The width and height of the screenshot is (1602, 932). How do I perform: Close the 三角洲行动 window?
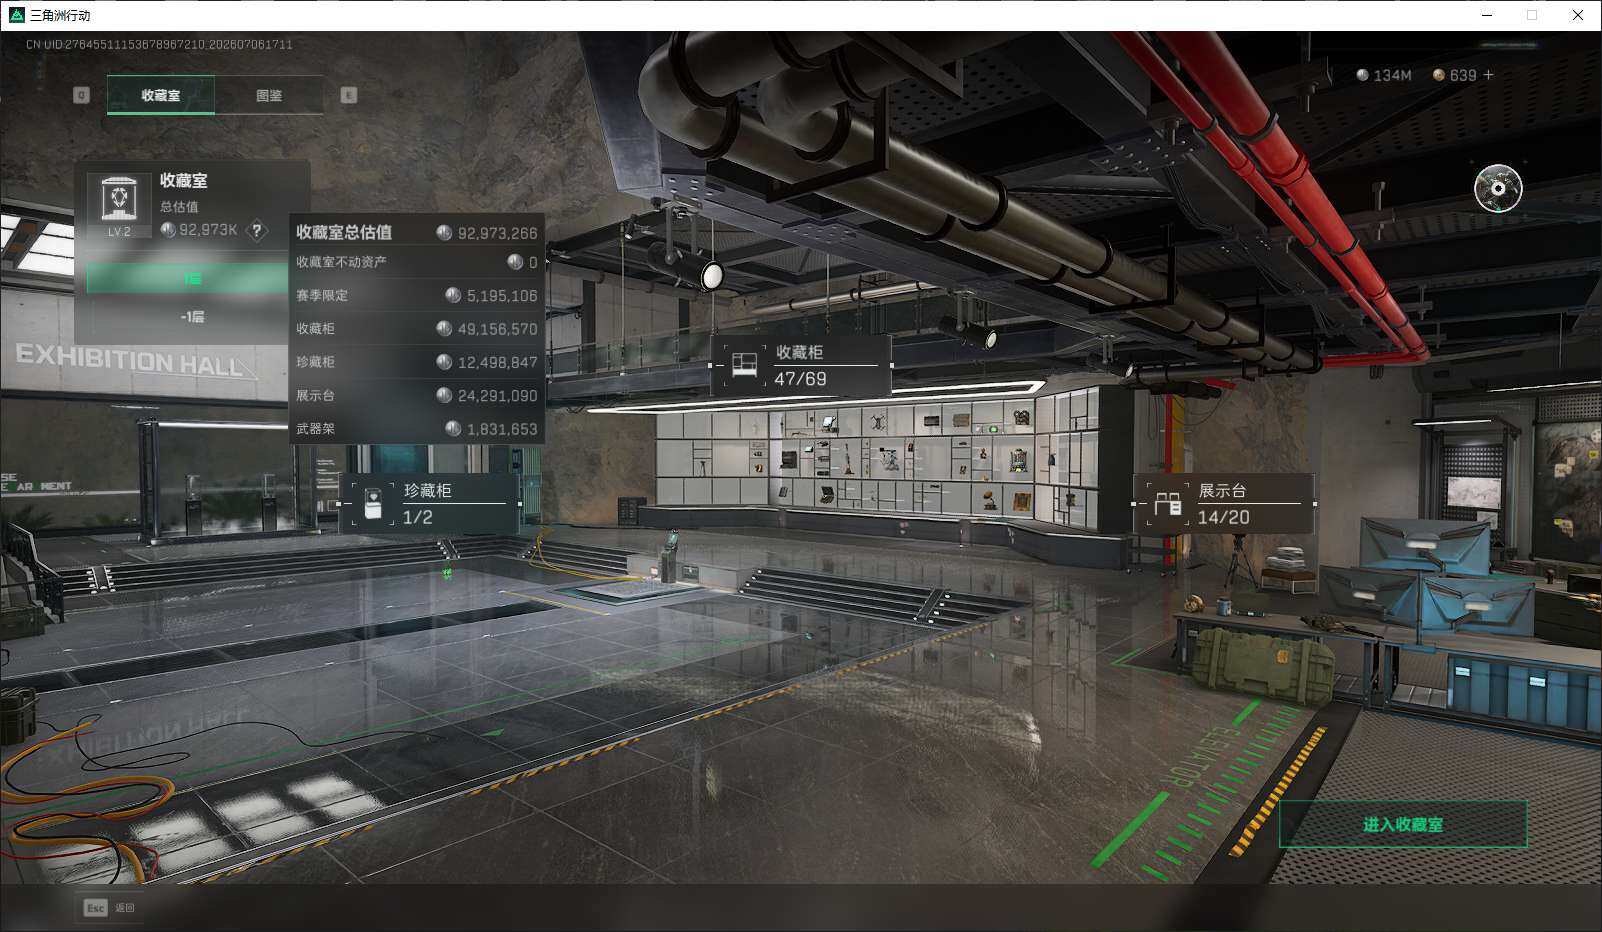(1578, 15)
